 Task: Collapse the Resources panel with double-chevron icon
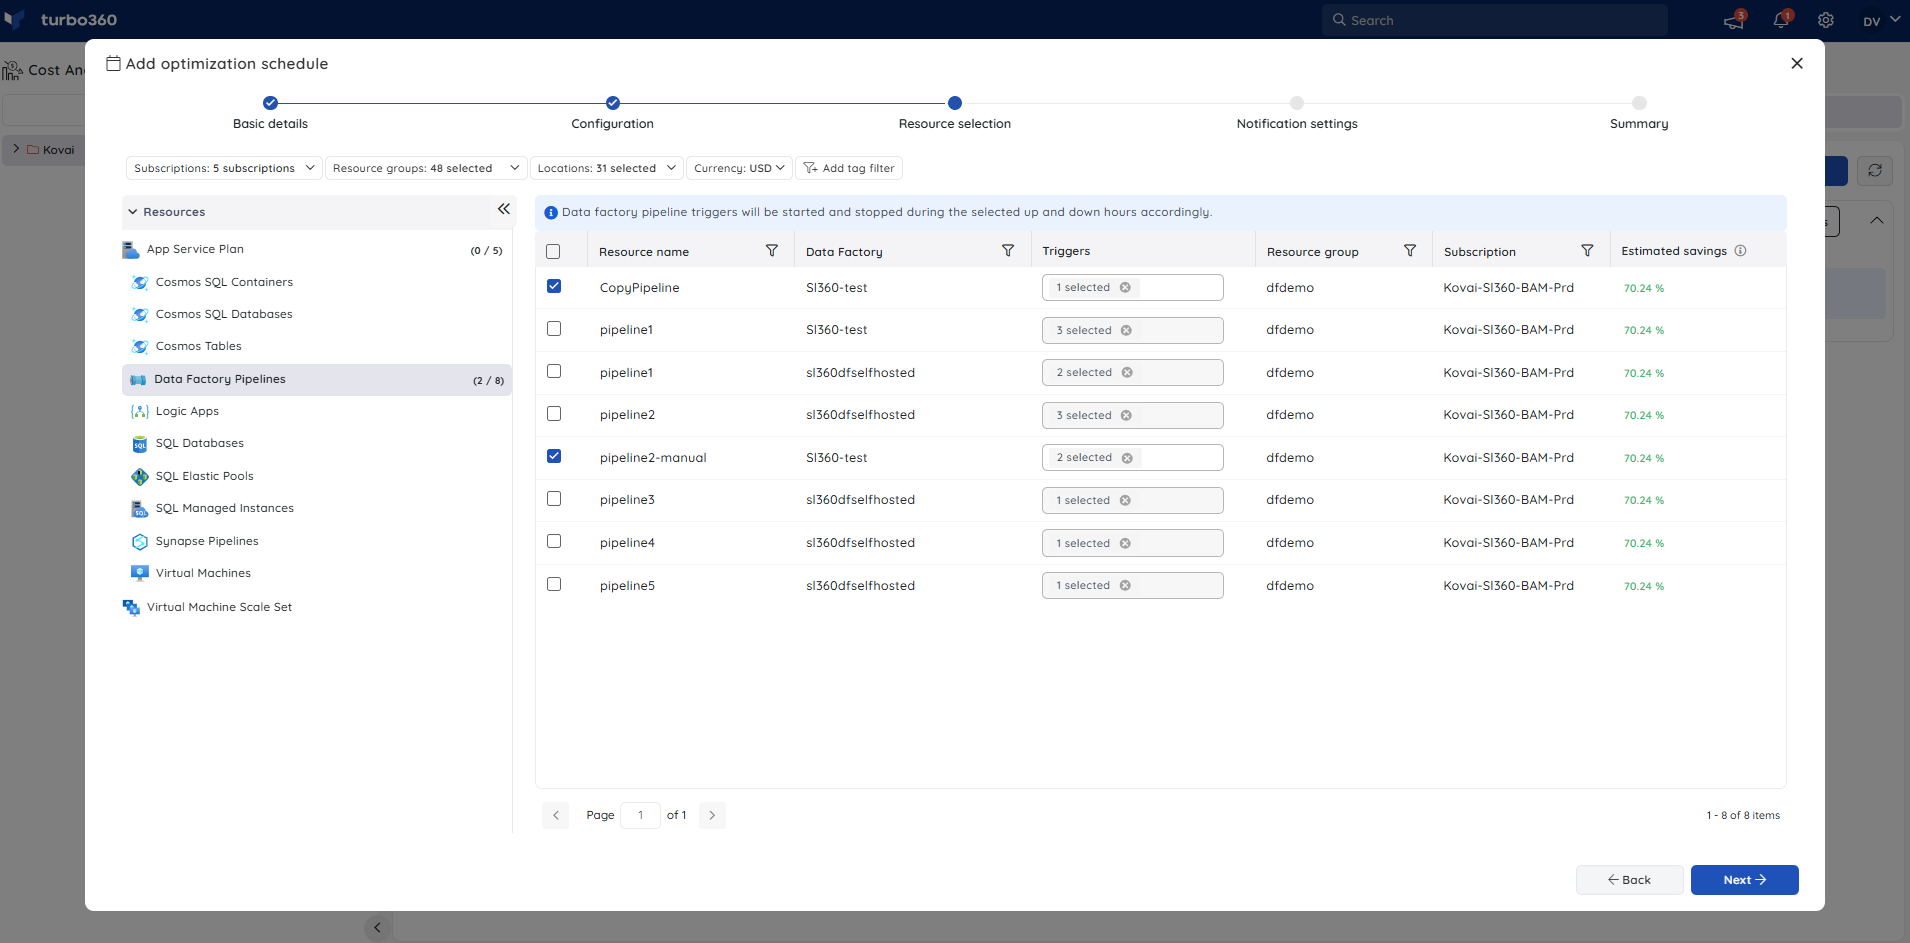tap(504, 209)
